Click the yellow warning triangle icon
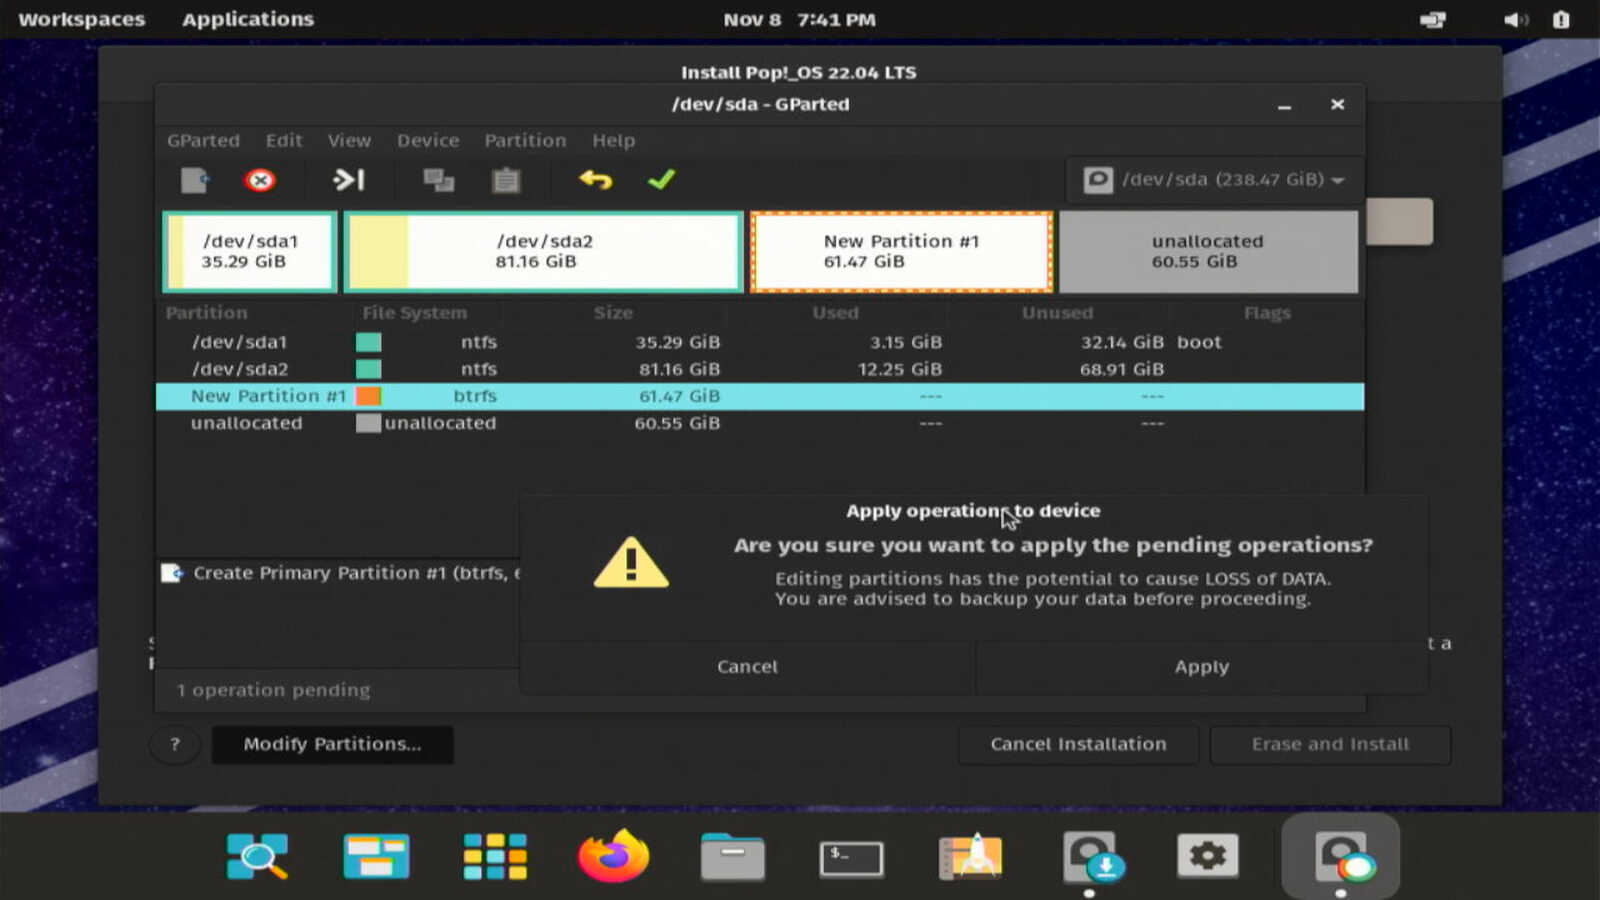 coord(631,563)
